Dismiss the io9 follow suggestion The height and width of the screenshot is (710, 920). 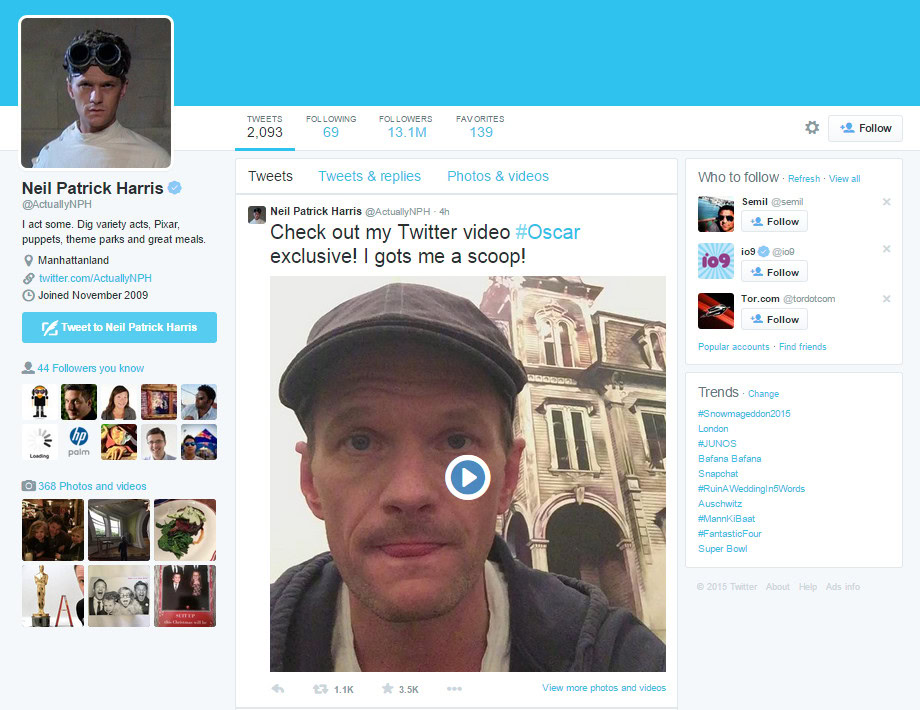(x=886, y=250)
